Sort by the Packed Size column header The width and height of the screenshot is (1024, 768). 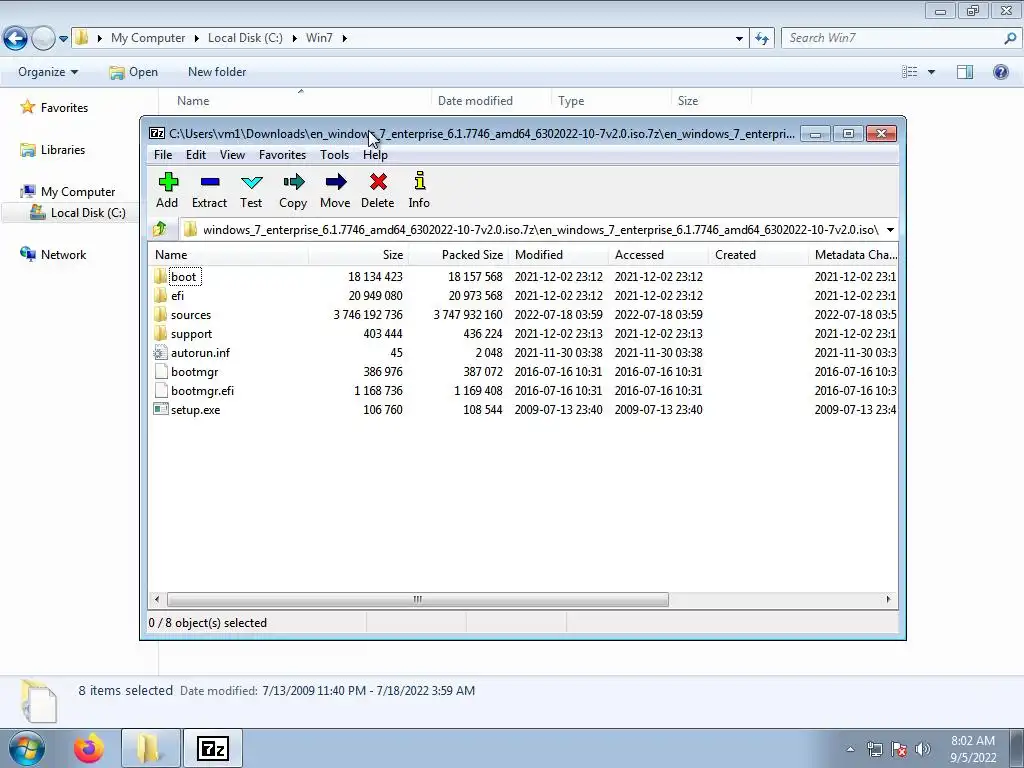[458, 255]
